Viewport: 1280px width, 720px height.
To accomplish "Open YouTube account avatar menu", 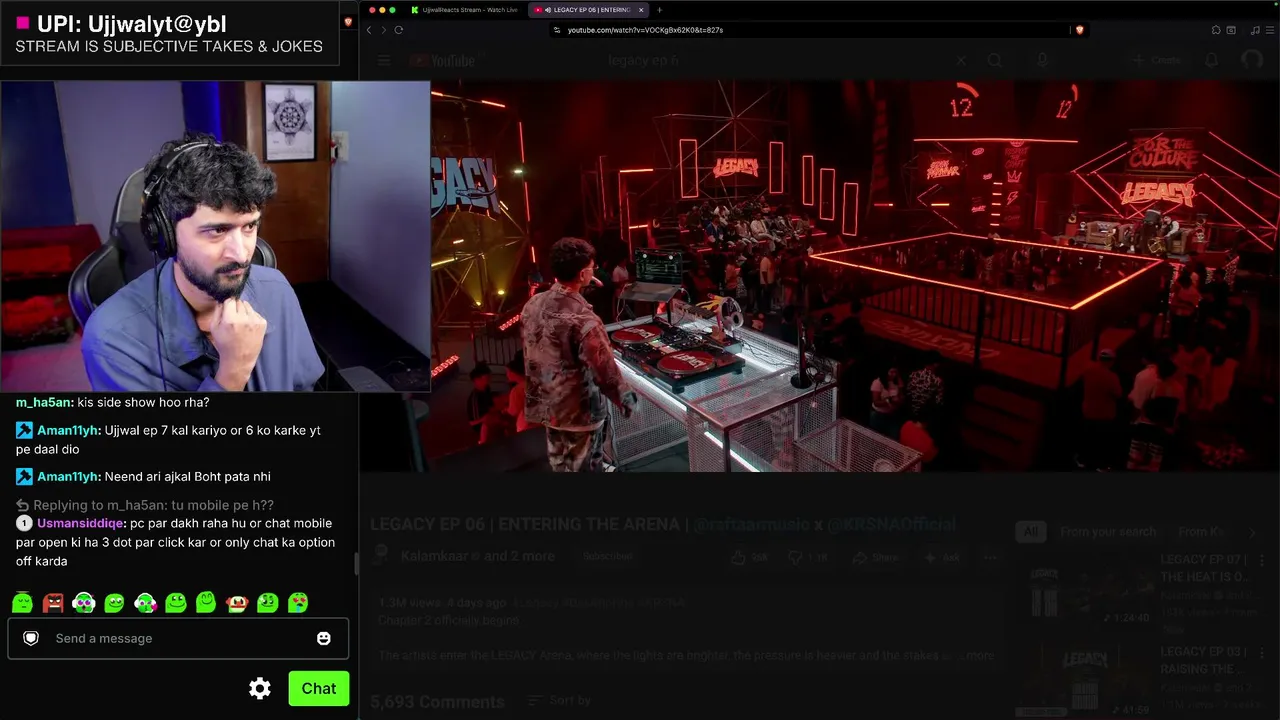I will [1252, 60].
